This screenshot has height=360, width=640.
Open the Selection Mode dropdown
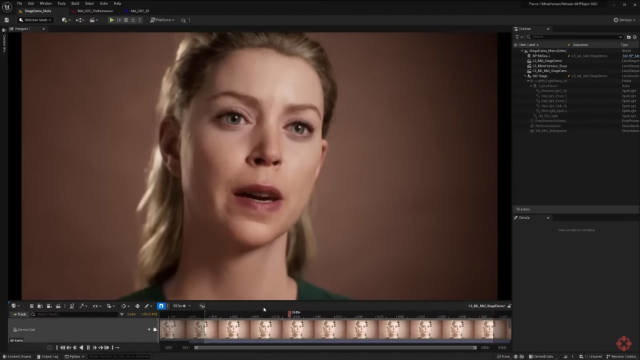[35, 20]
